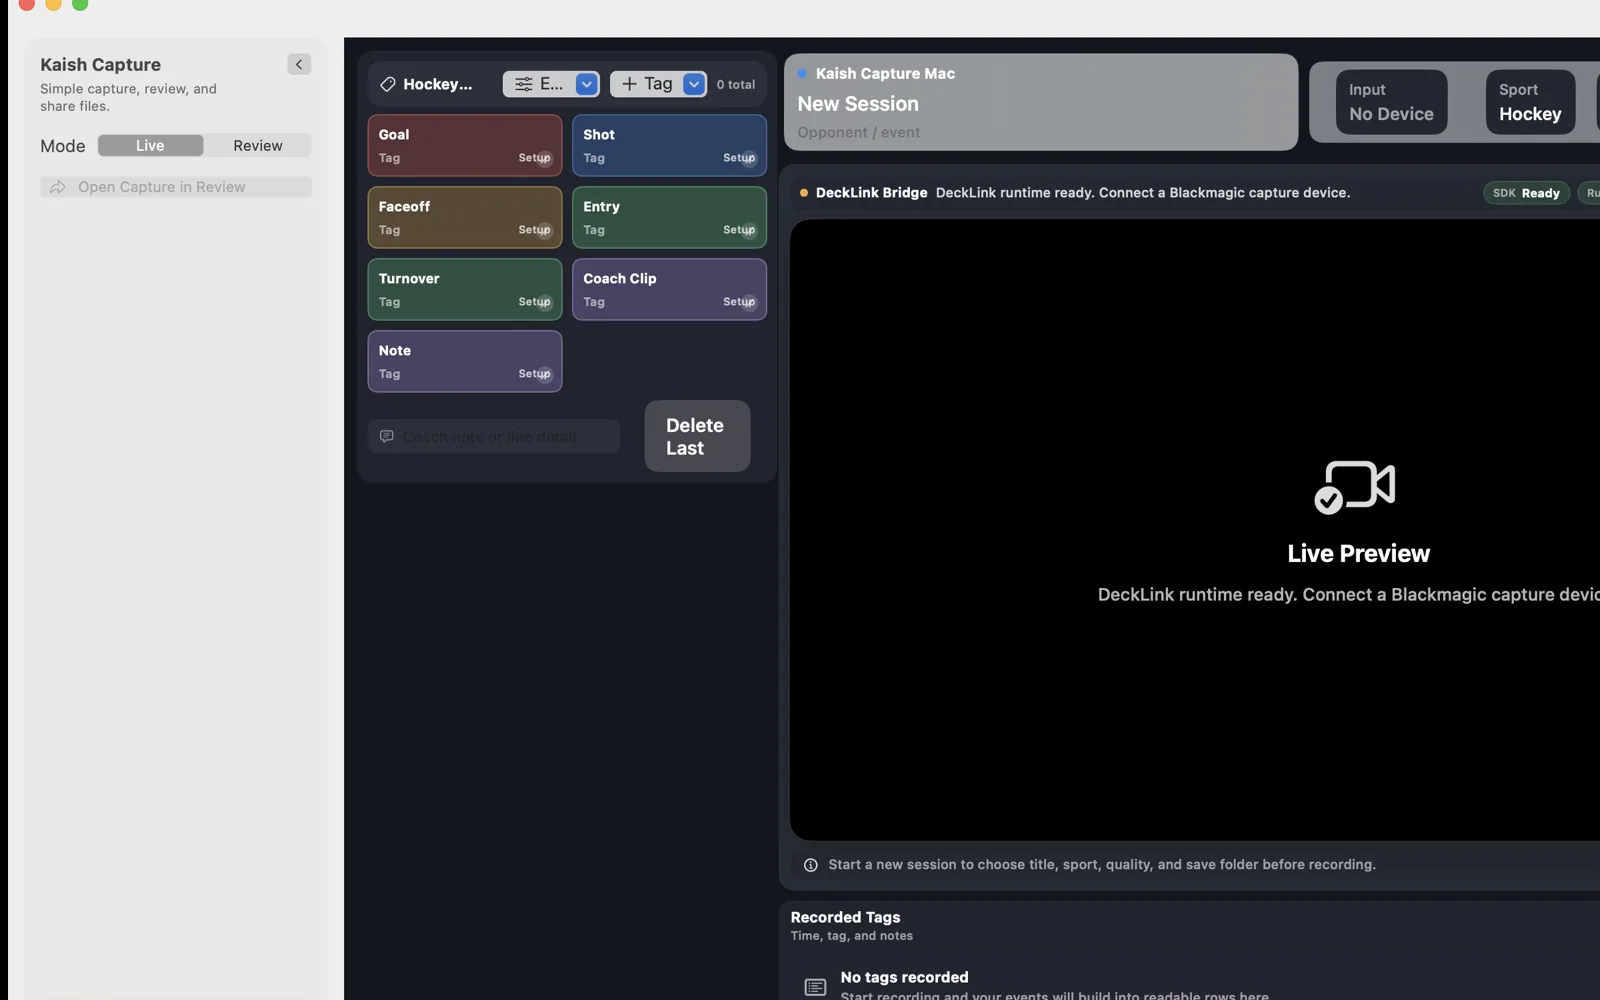Expand the Tag dropdown arrow
The width and height of the screenshot is (1600, 1000).
[694, 84]
